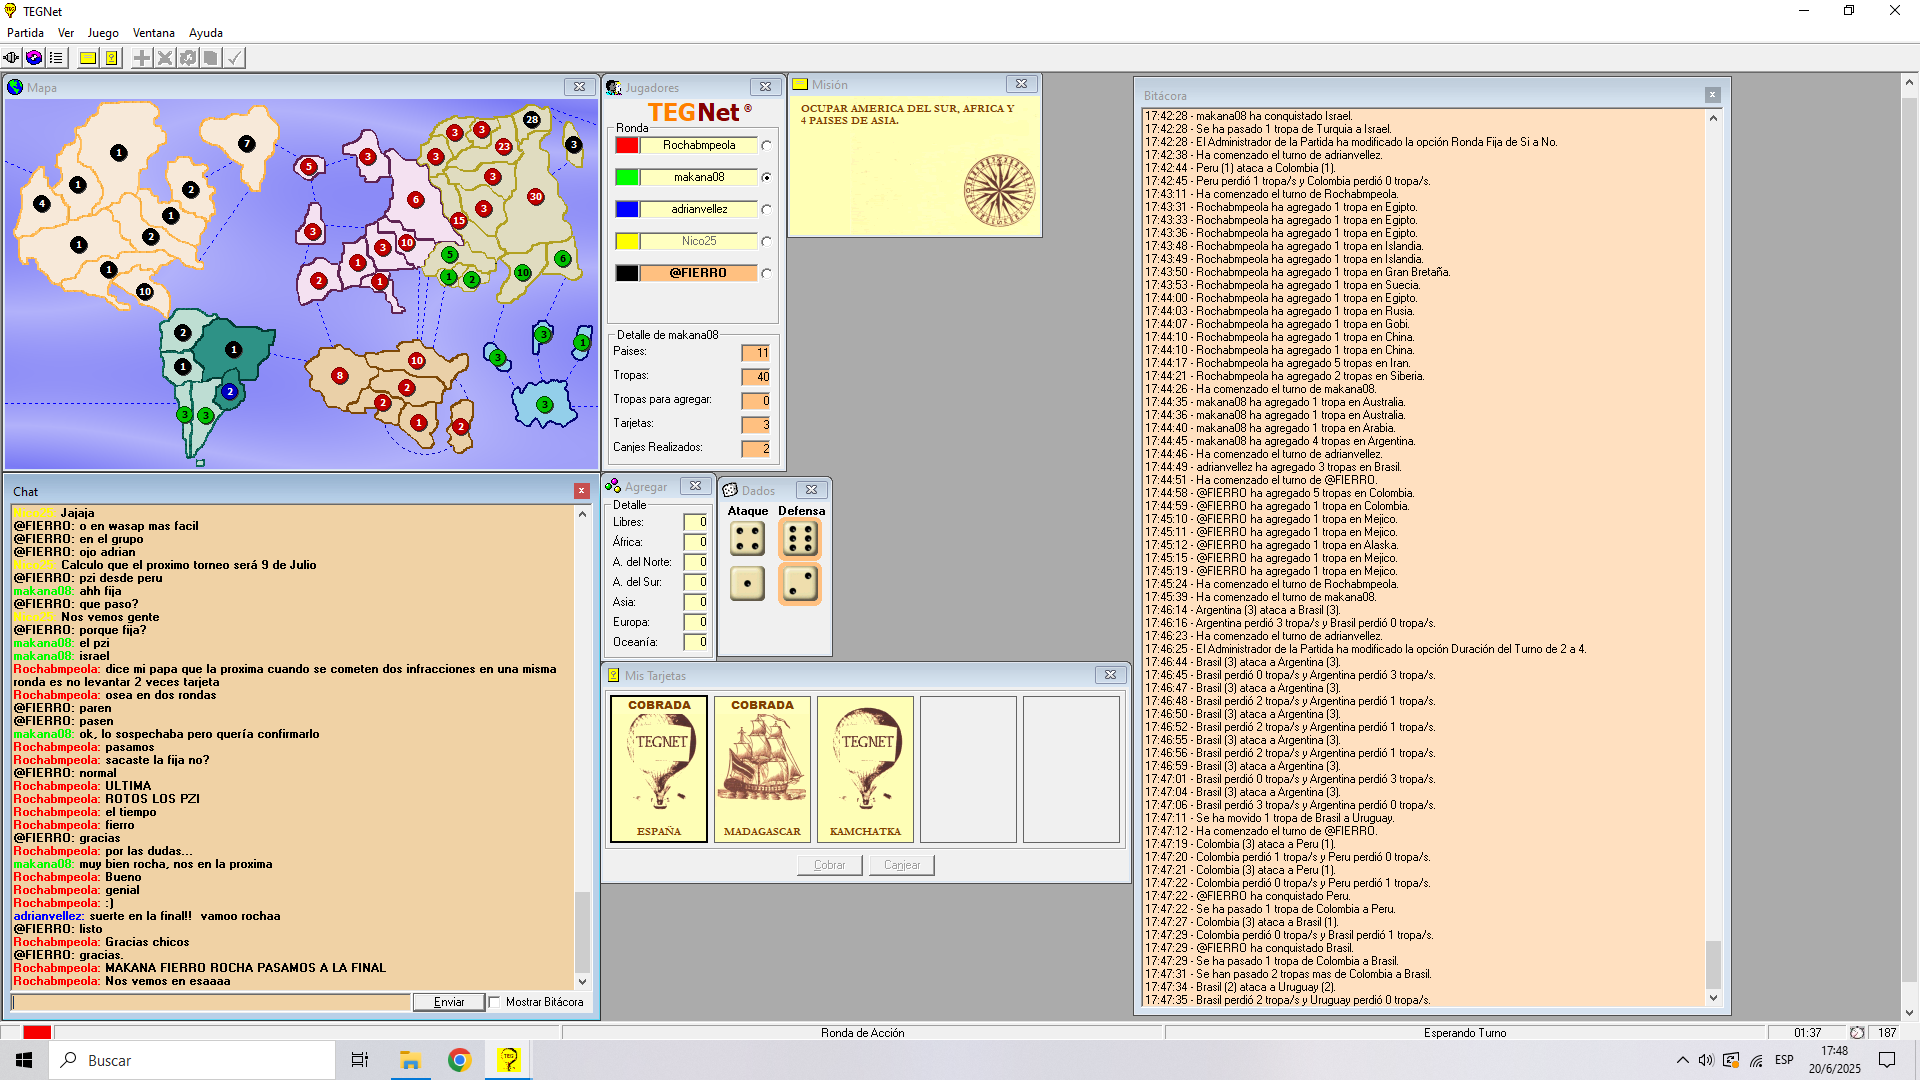Click the Dados panel dice title icon
Viewport: 1920px width, 1080px height.
coord(730,490)
